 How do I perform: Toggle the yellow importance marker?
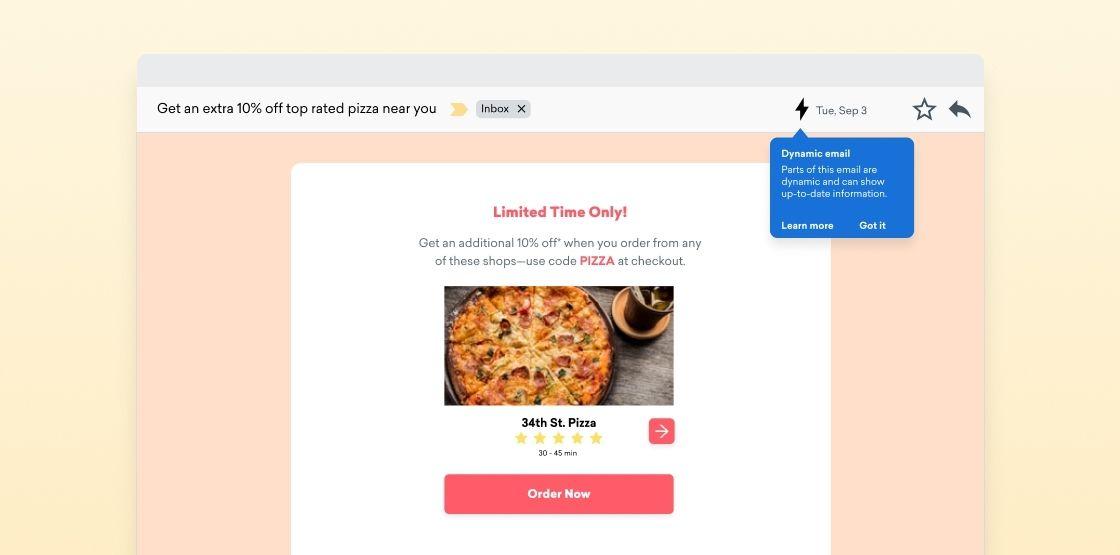click(x=459, y=110)
